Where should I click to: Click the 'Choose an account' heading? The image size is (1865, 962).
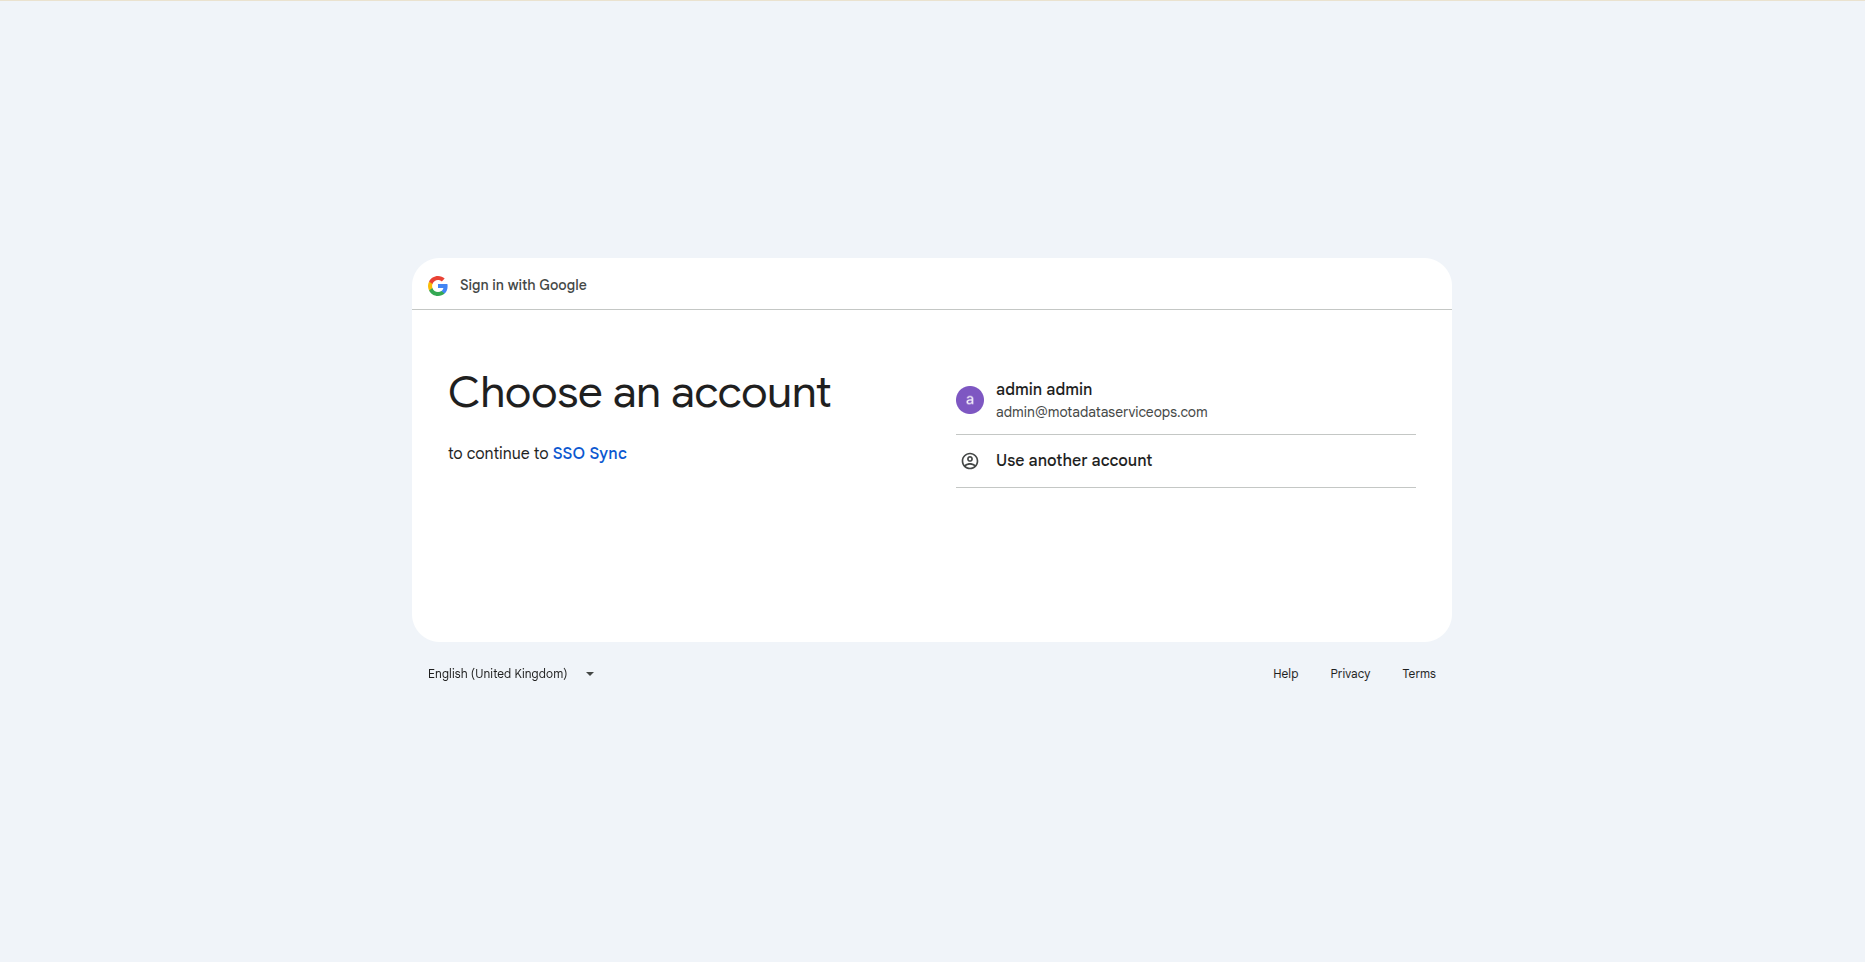639,393
